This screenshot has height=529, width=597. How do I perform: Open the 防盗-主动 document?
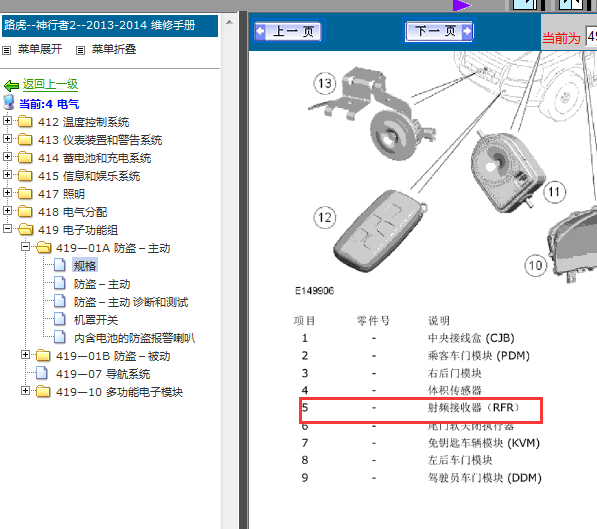click(x=102, y=284)
